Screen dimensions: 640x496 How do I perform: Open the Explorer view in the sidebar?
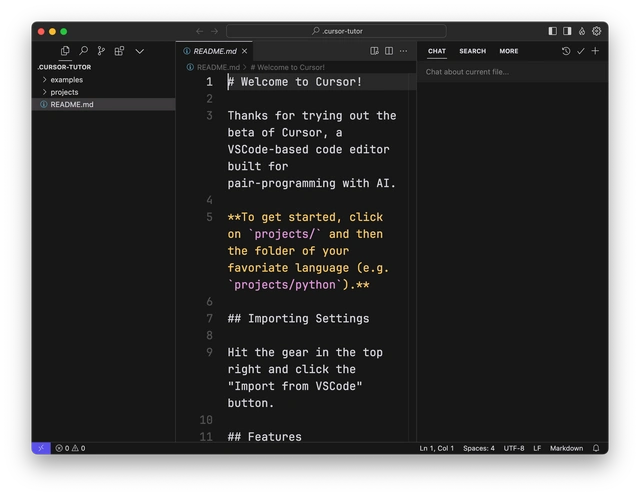pos(65,51)
